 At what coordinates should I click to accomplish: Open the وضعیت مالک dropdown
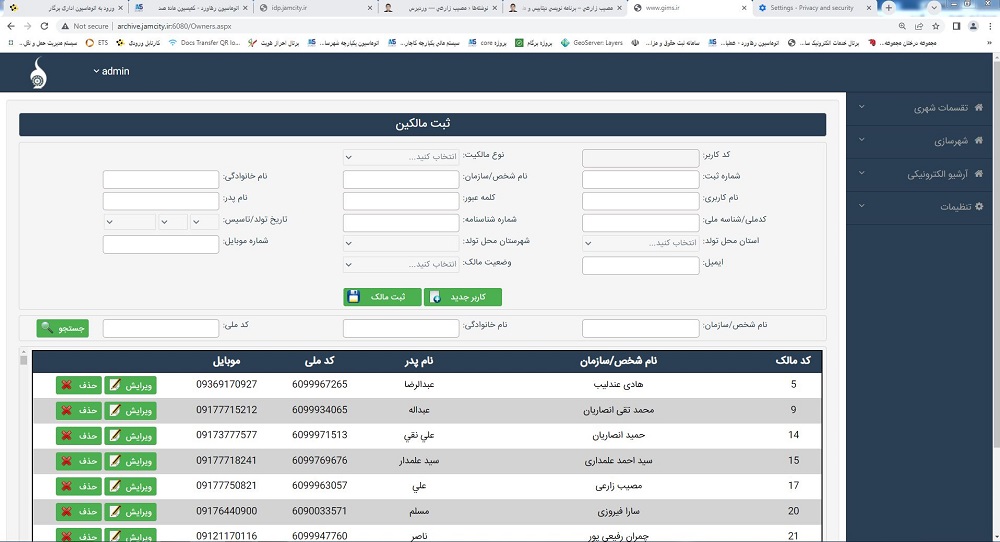coord(401,264)
